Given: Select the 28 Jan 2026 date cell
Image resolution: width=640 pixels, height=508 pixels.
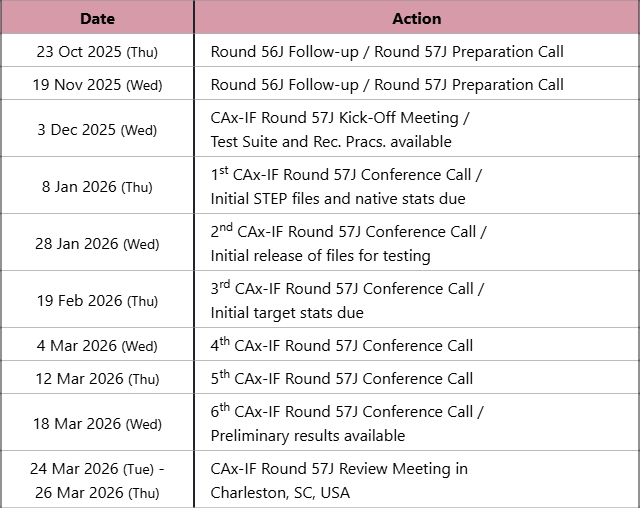Looking at the screenshot, I should coord(97,243).
